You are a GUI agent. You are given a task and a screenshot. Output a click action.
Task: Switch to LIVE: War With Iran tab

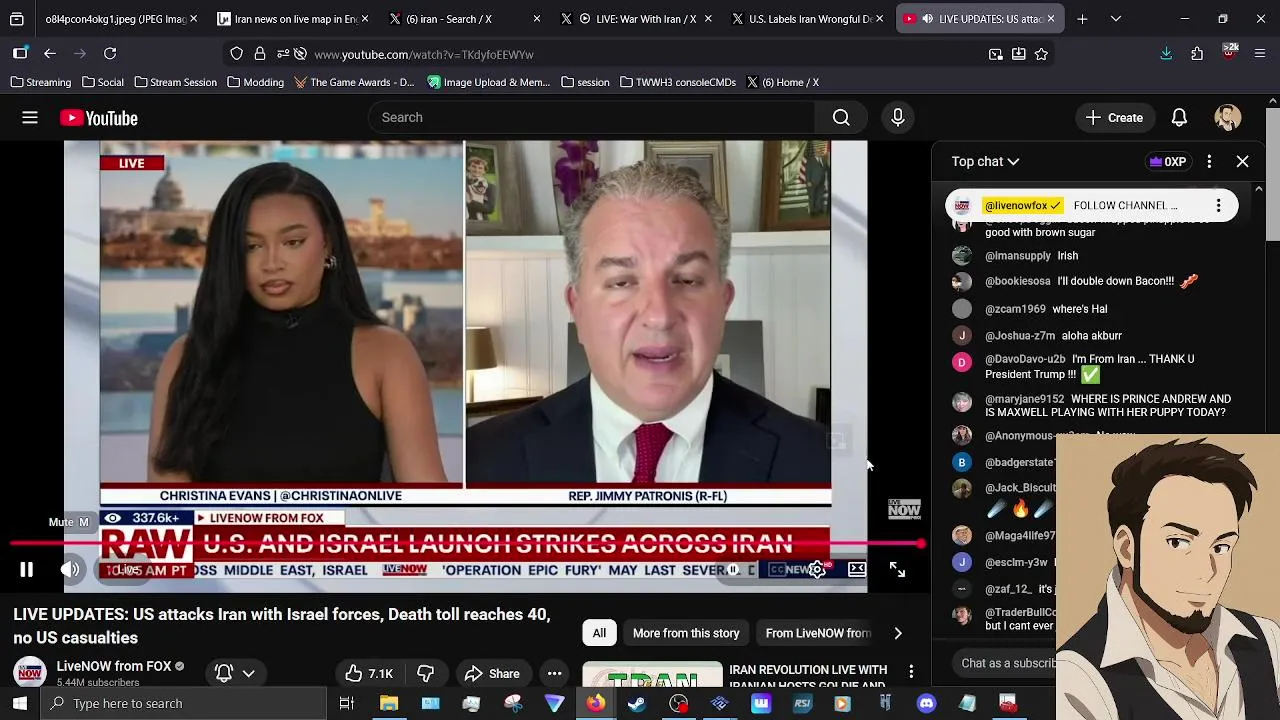coord(637,18)
